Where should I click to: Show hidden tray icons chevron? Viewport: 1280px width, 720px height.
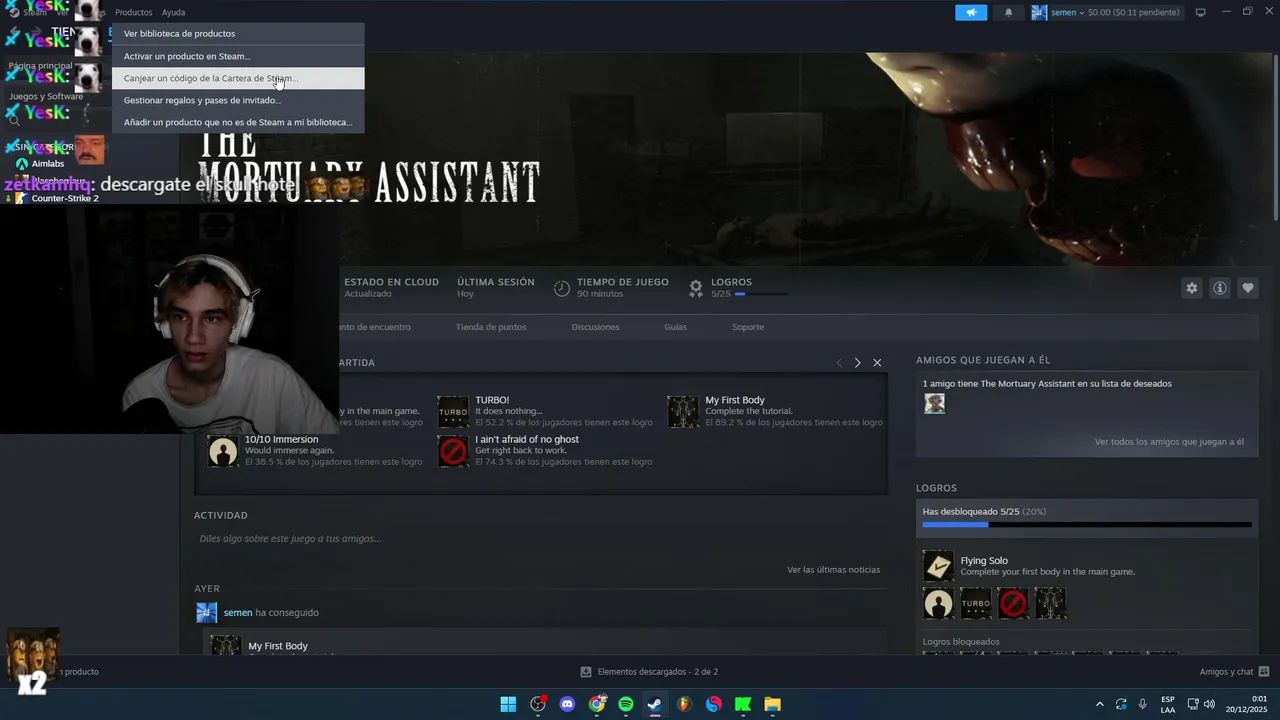click(x=1100, y=704)
